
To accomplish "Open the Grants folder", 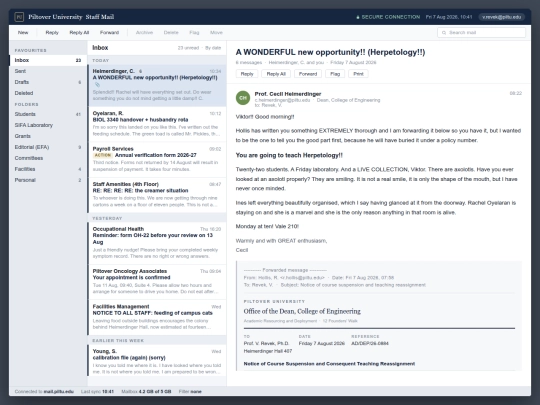I will click(x=48, y=136).
